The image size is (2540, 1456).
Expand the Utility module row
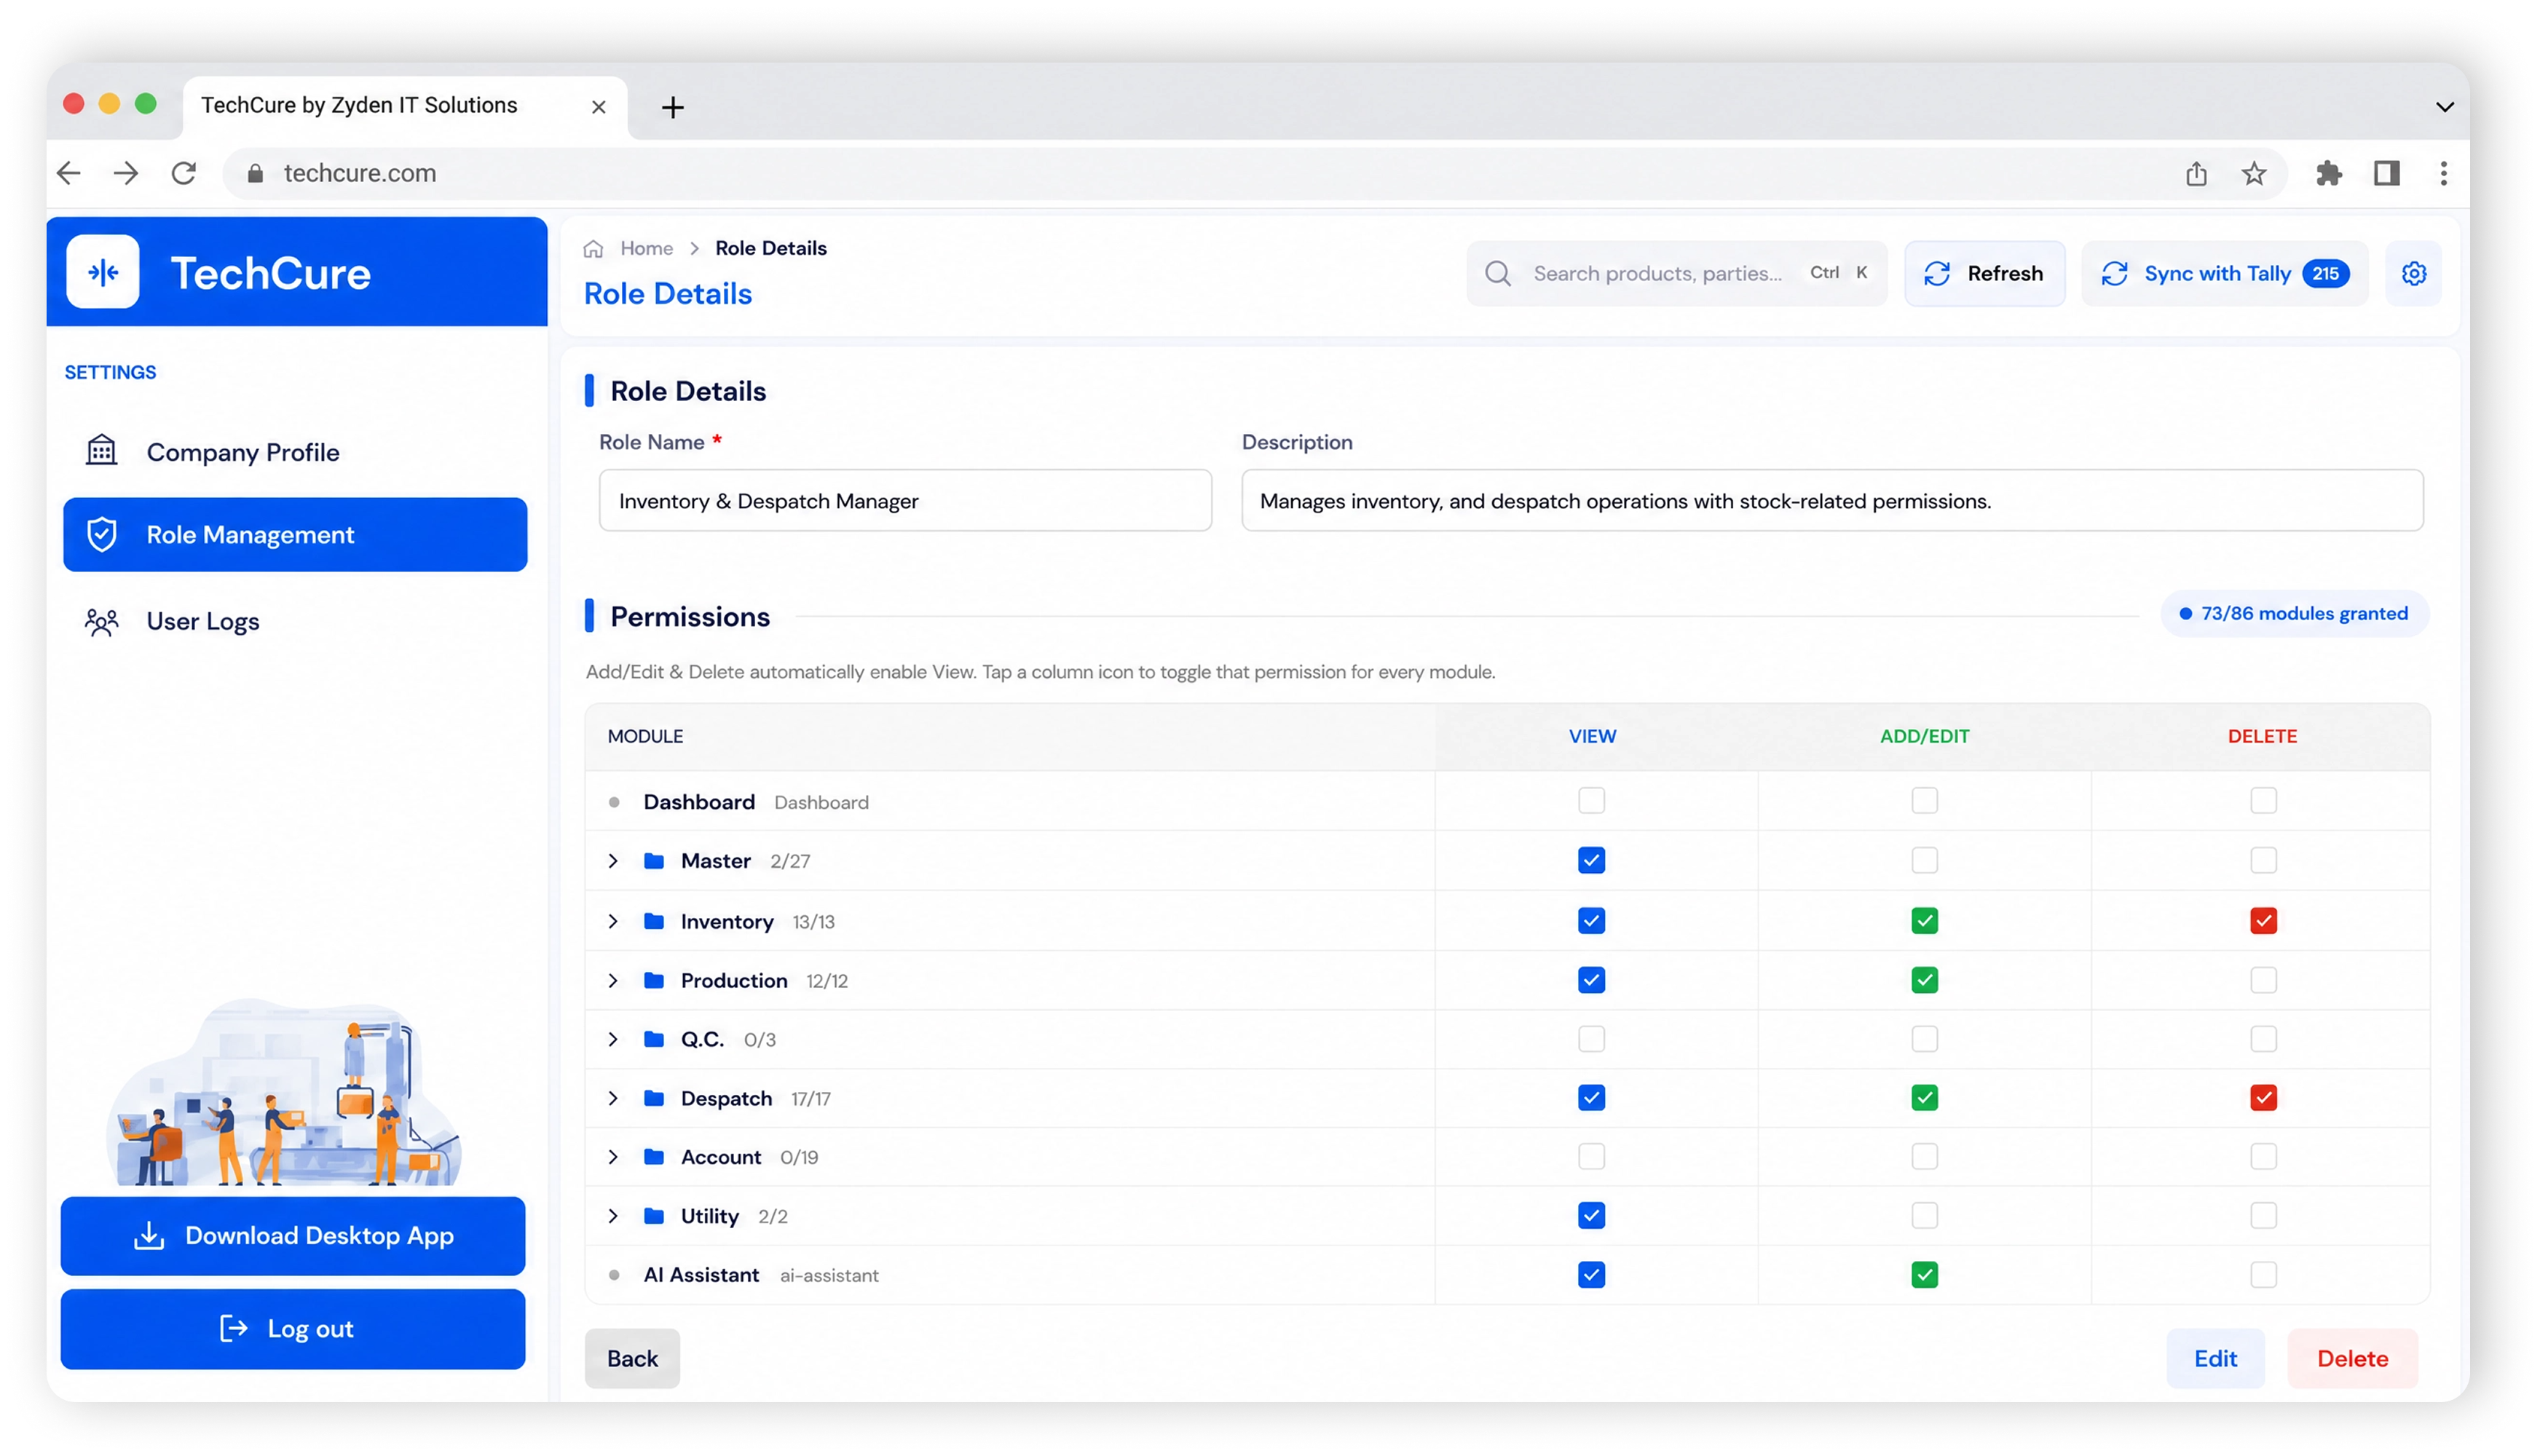pos(613,1216)
